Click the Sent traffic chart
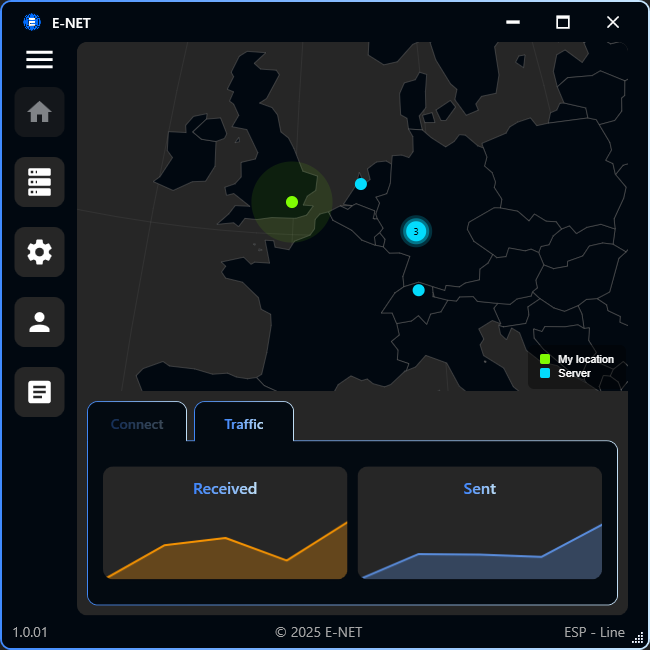 [480, 523]
